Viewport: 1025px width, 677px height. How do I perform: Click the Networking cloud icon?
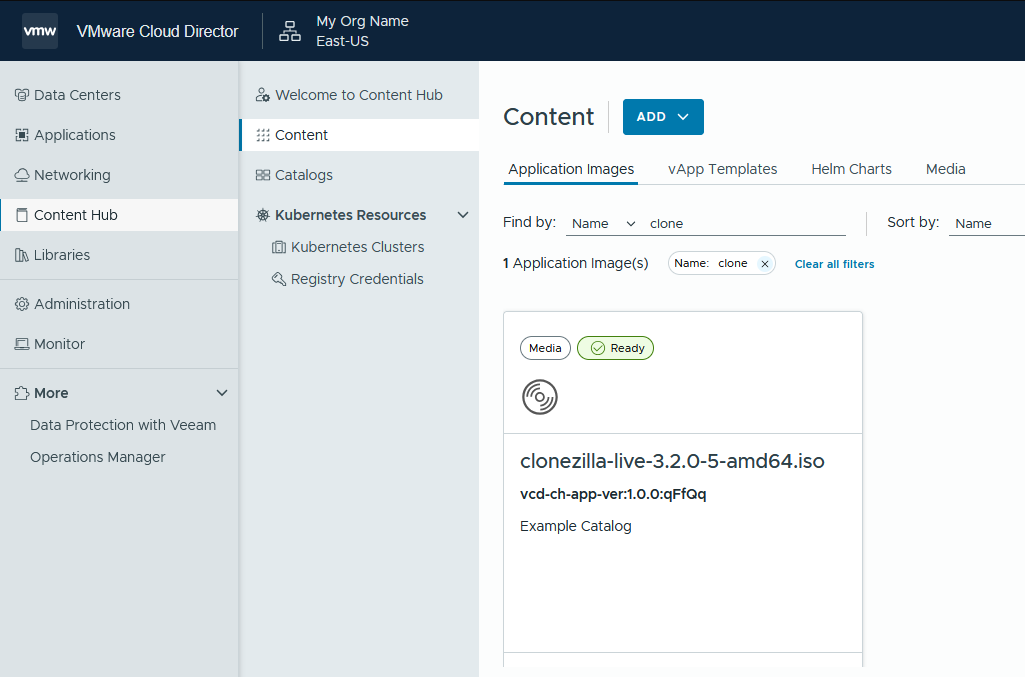22,175
